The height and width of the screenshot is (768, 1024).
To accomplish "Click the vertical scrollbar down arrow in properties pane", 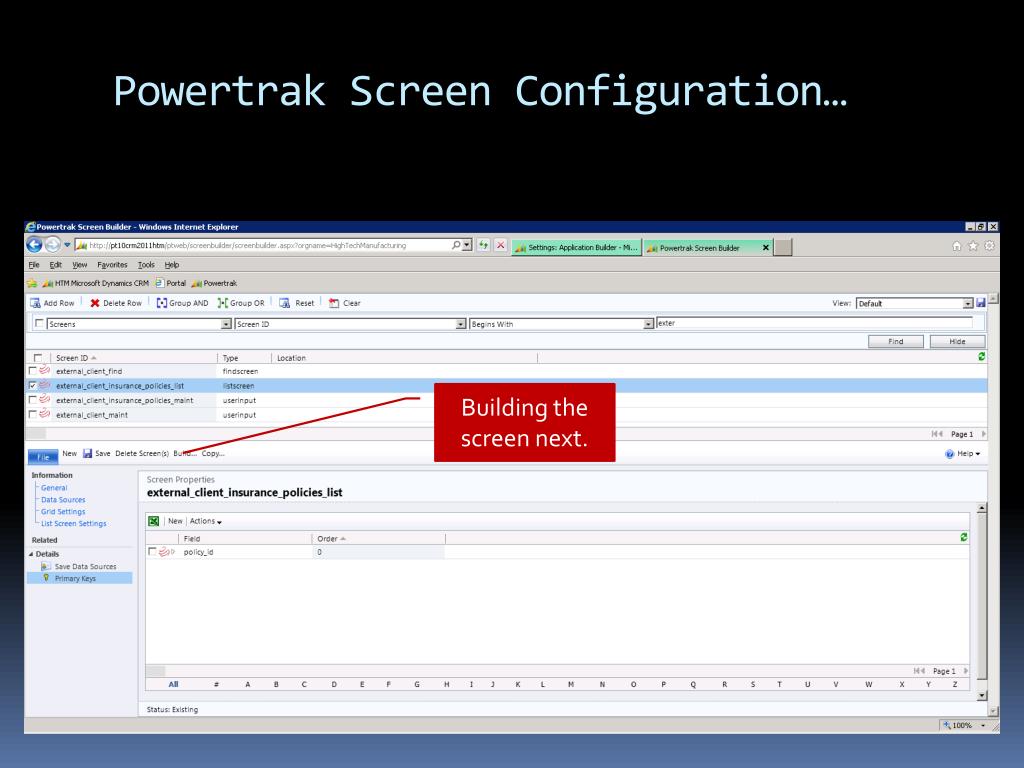I will pos(982,696).
